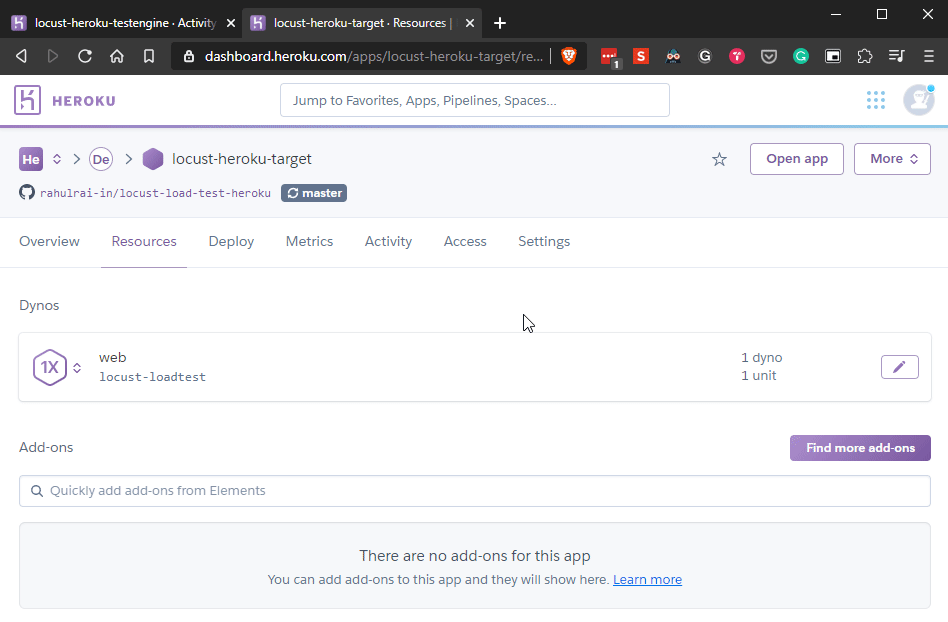Reload the page with refresh icon
The height and width of the screenshot is (622, 948).
coord(85,56)
